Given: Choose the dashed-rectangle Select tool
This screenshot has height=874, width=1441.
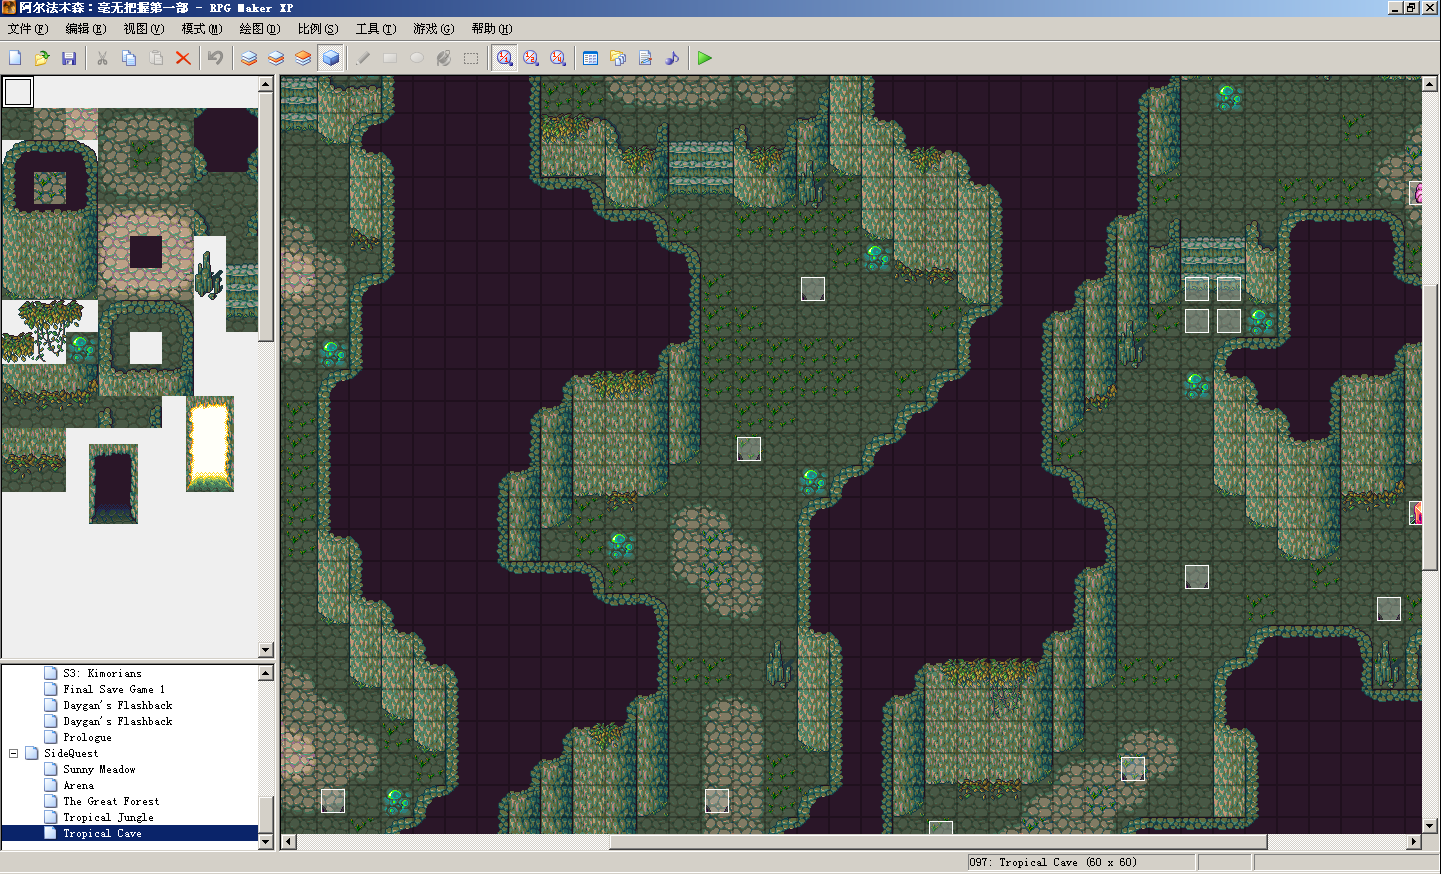Looking at the screenshot, I should 471,58.
